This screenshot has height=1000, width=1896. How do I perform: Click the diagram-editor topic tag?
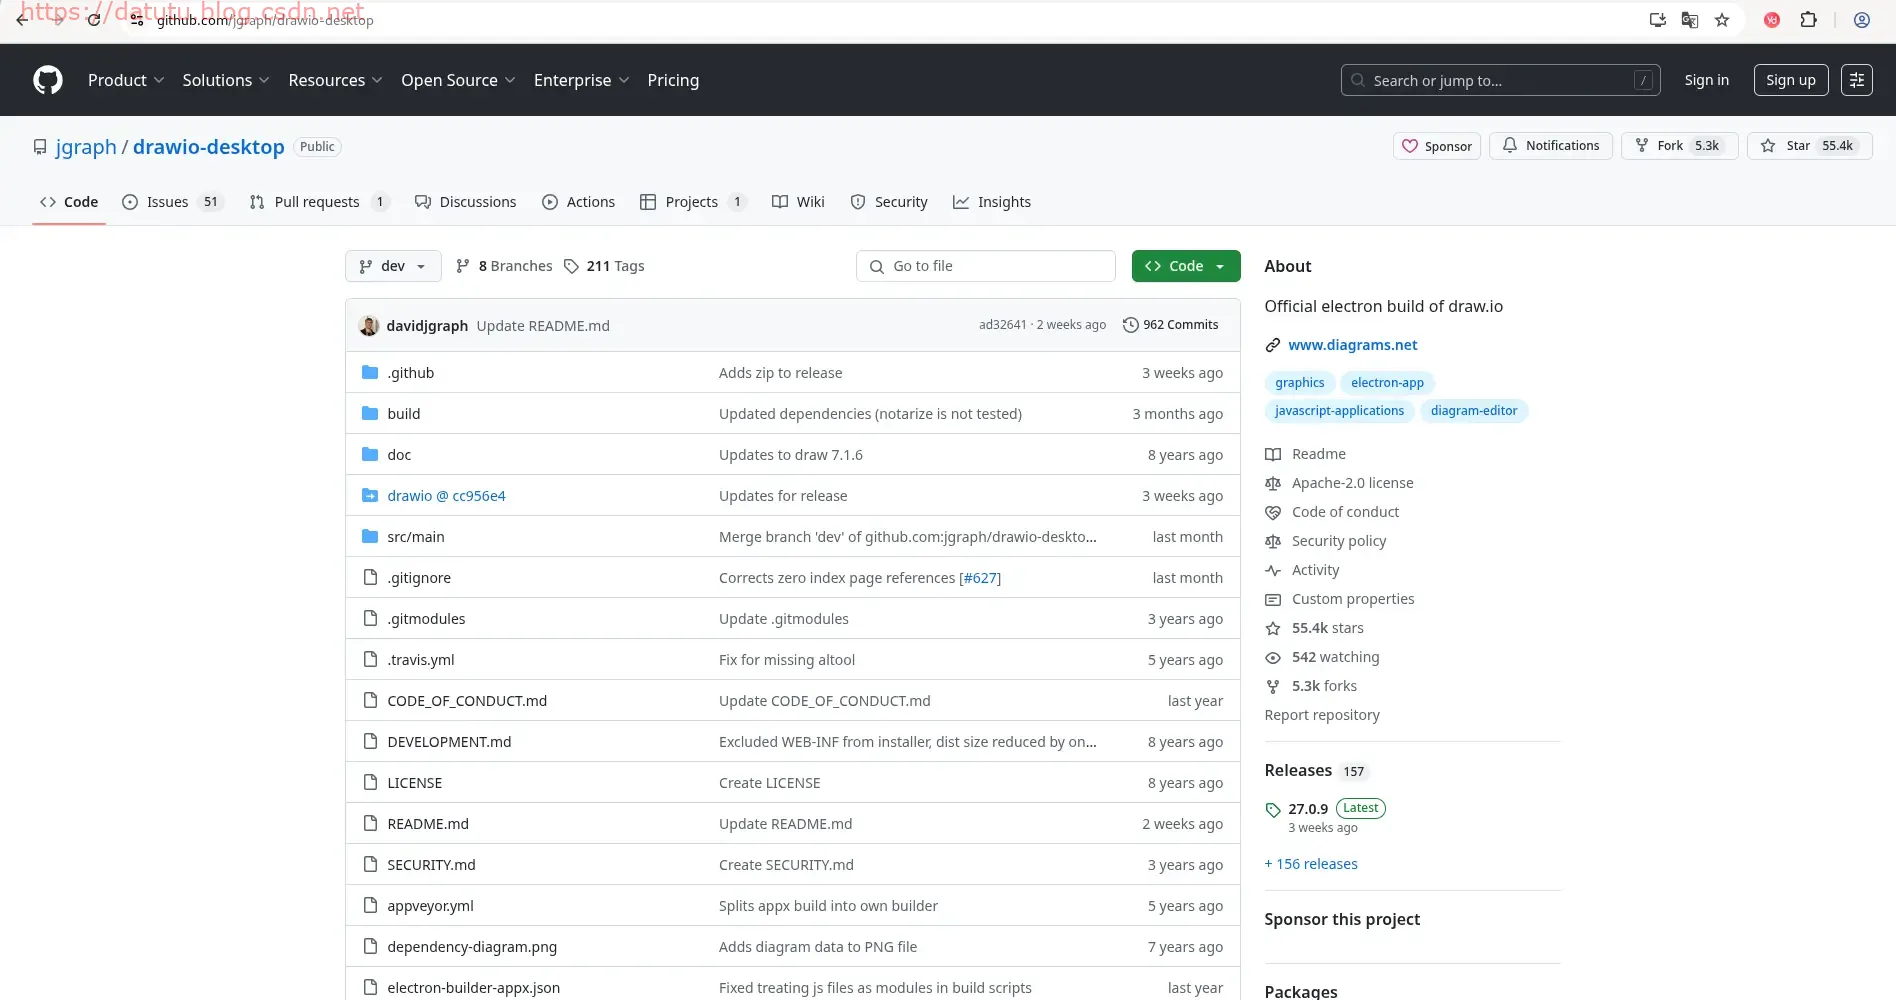(x=1474, y=411)
